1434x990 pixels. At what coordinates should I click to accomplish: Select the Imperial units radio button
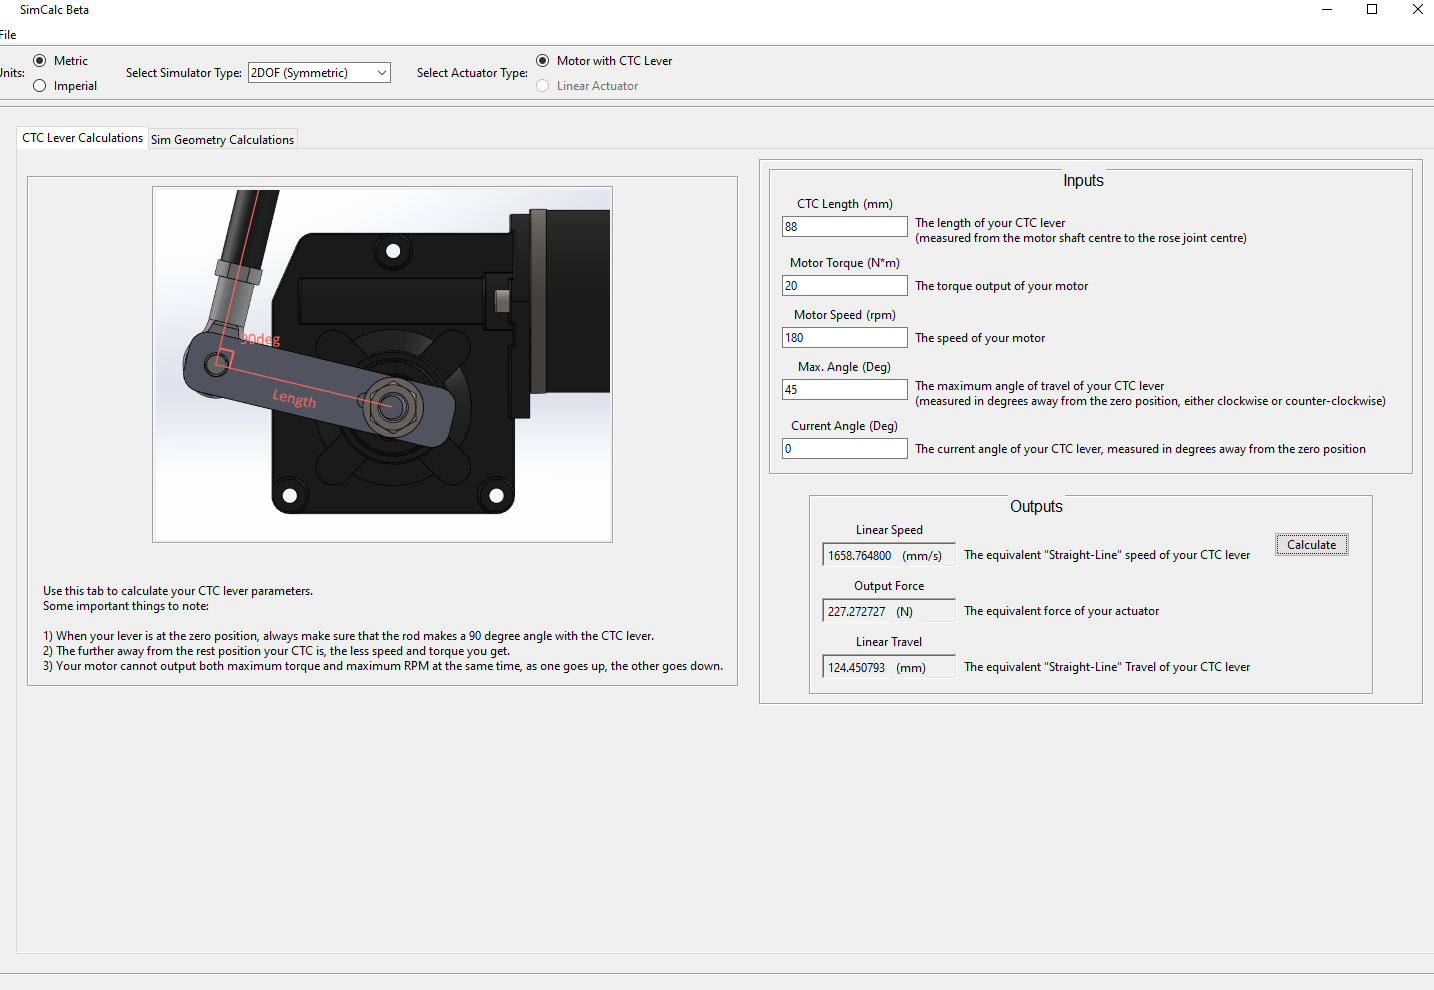pyautogui.click(x=40, y=86)
